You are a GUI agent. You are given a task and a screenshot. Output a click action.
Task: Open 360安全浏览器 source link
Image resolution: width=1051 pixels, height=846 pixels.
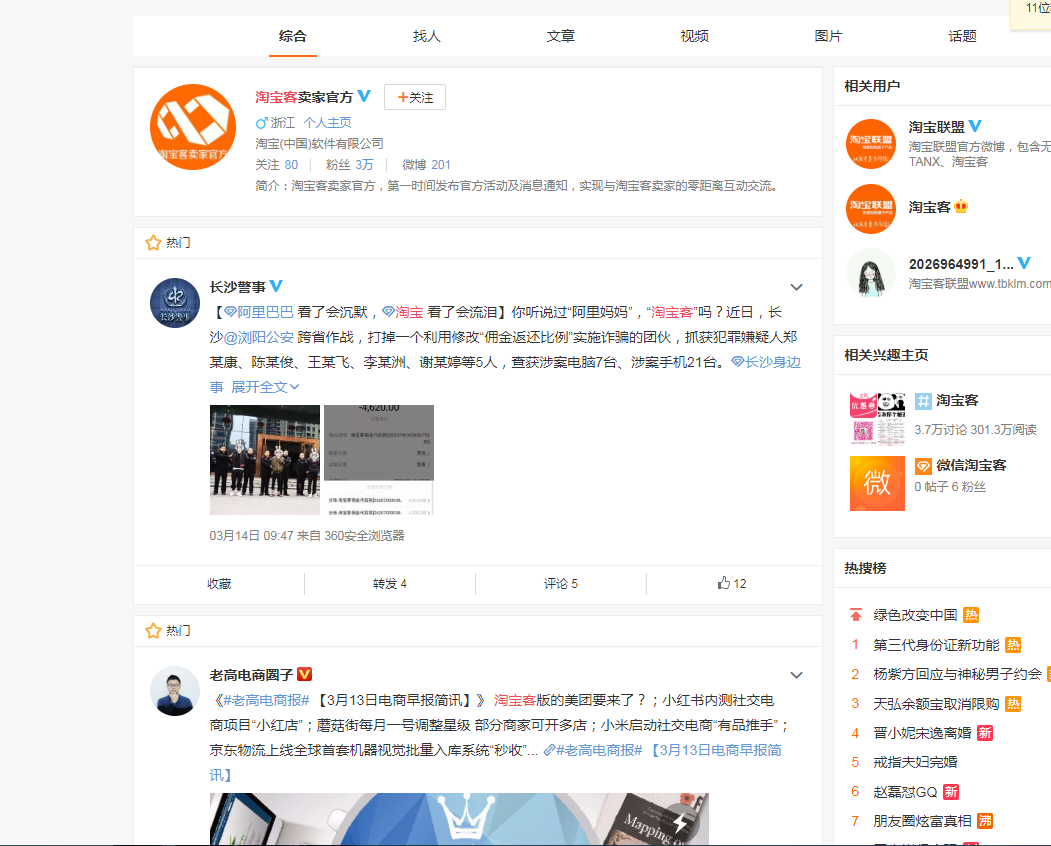click(x=364, y=536)
